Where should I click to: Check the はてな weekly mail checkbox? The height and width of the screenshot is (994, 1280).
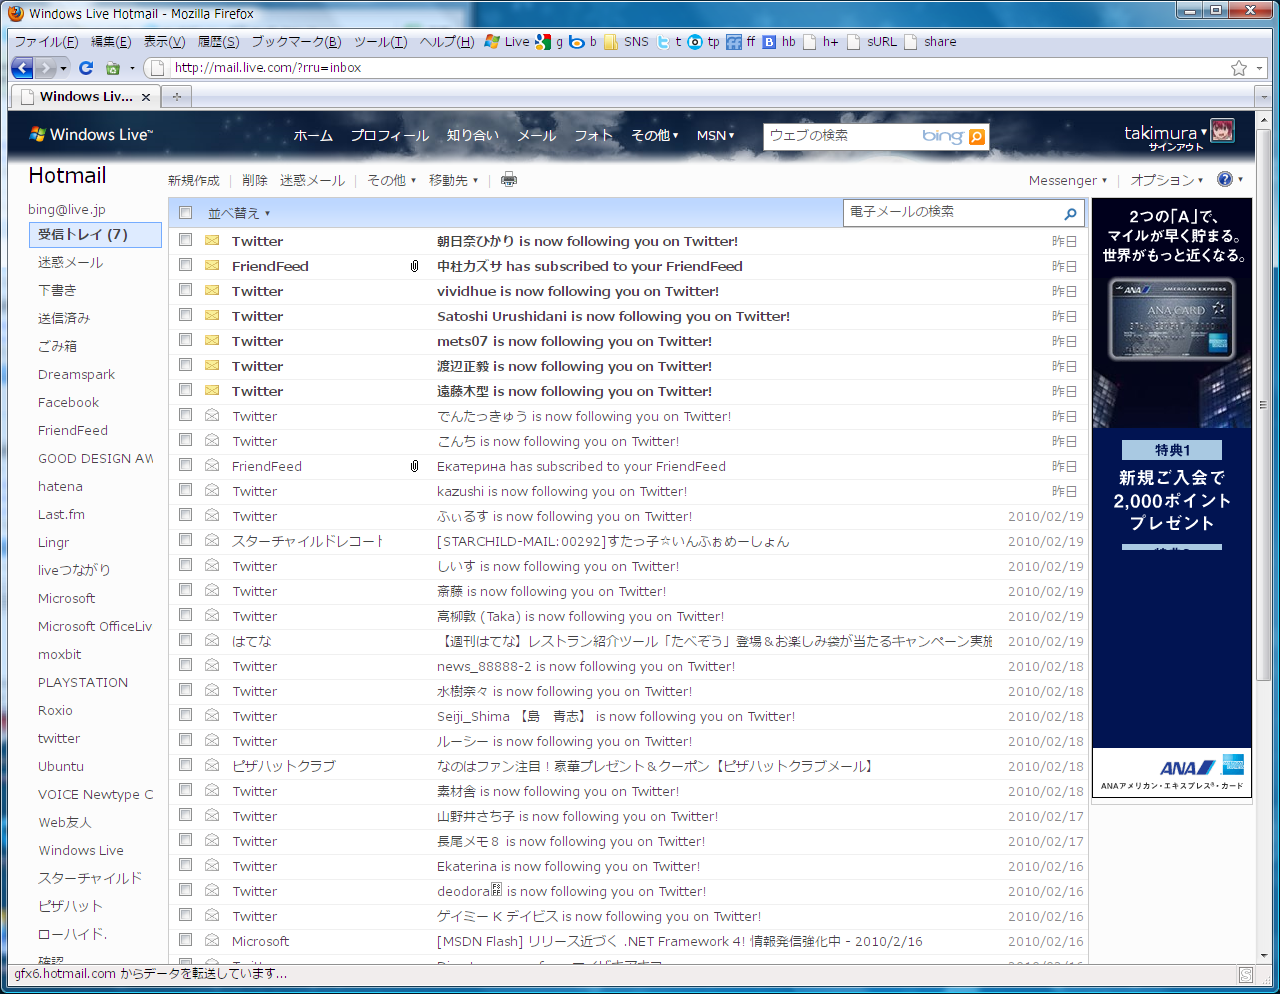[x=185, y=640]
